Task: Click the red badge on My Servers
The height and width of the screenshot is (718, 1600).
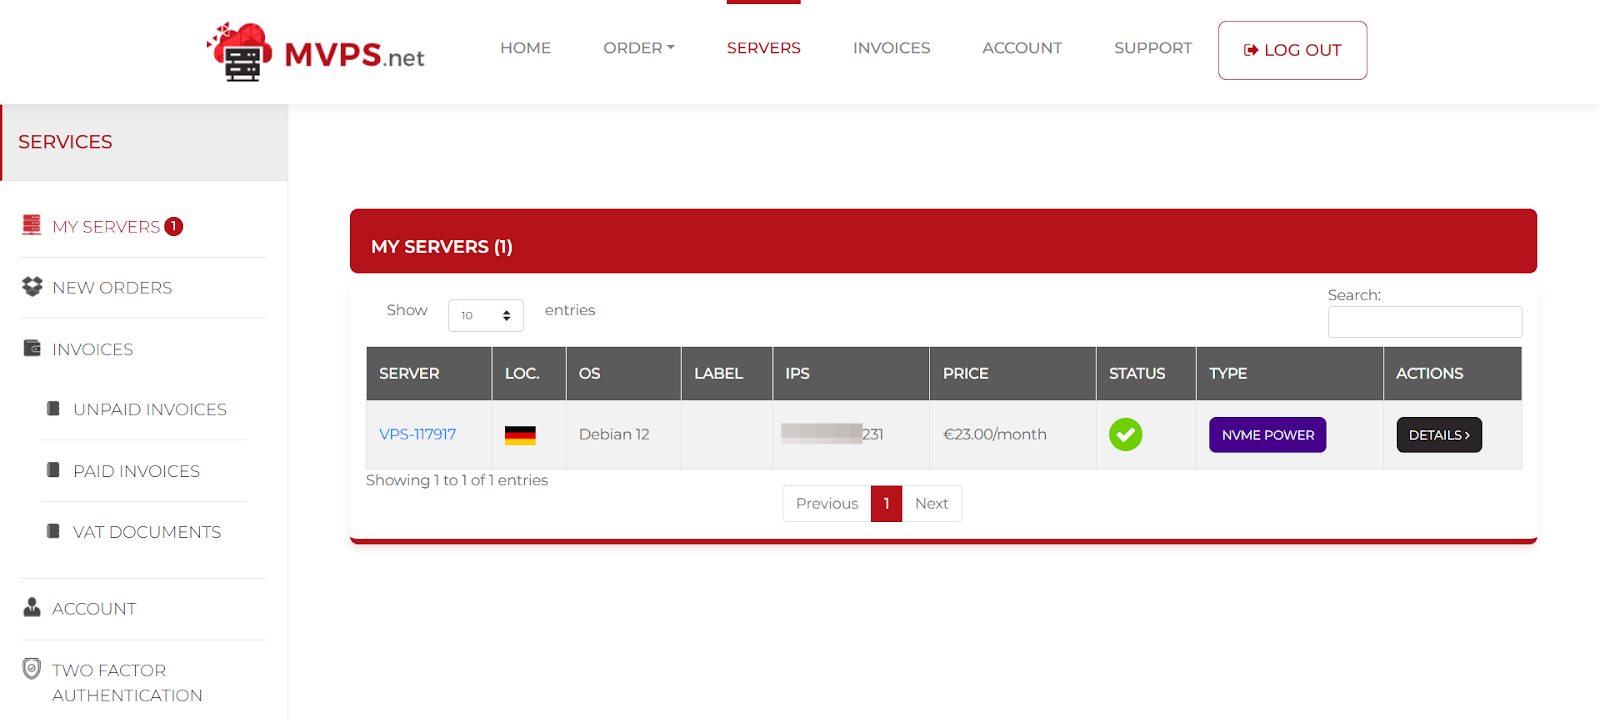Action: point(174,226)
